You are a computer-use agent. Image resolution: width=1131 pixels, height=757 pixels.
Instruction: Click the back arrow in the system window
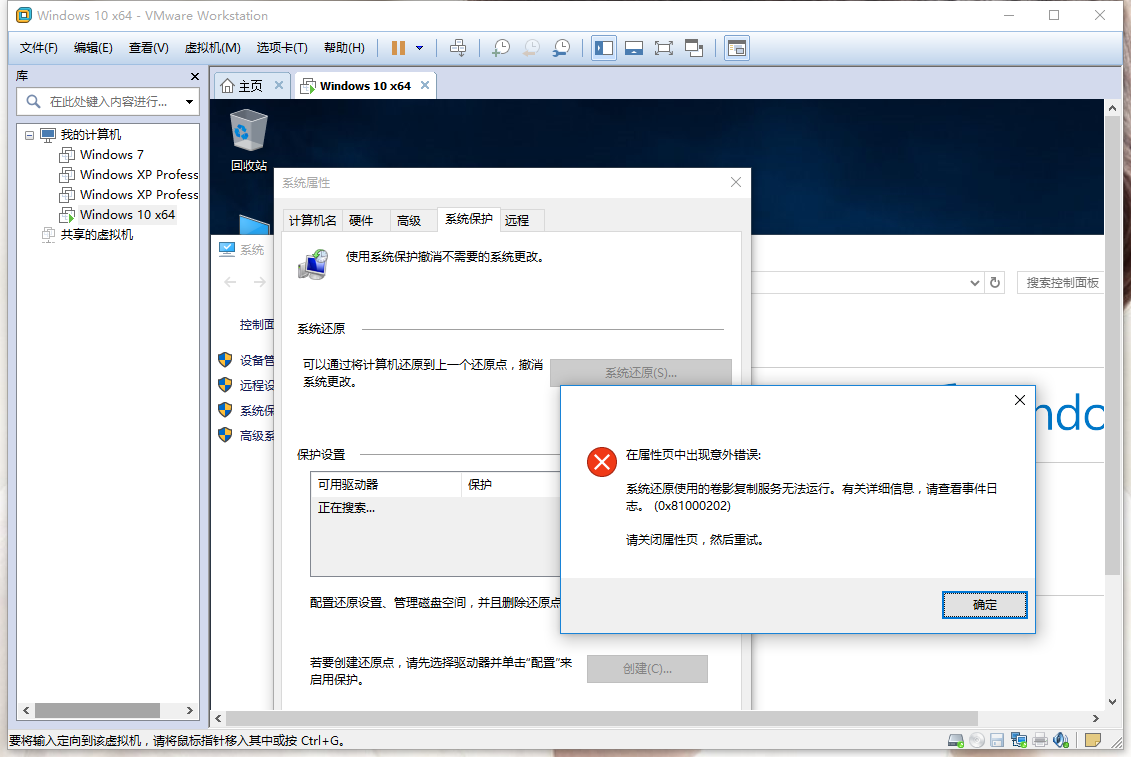pos(230,282)
